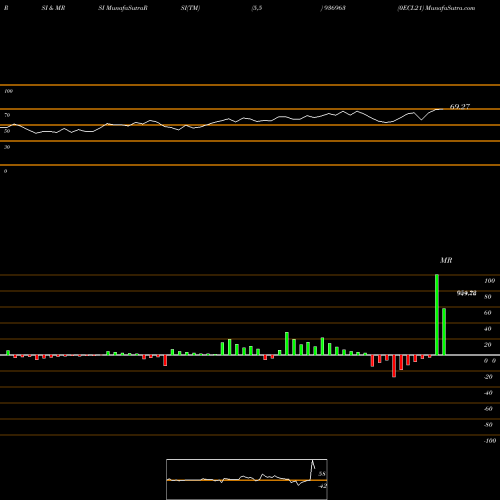Click the MR axis label -80
This screenshot has width=500, height=500.
(x=488, y=425)
